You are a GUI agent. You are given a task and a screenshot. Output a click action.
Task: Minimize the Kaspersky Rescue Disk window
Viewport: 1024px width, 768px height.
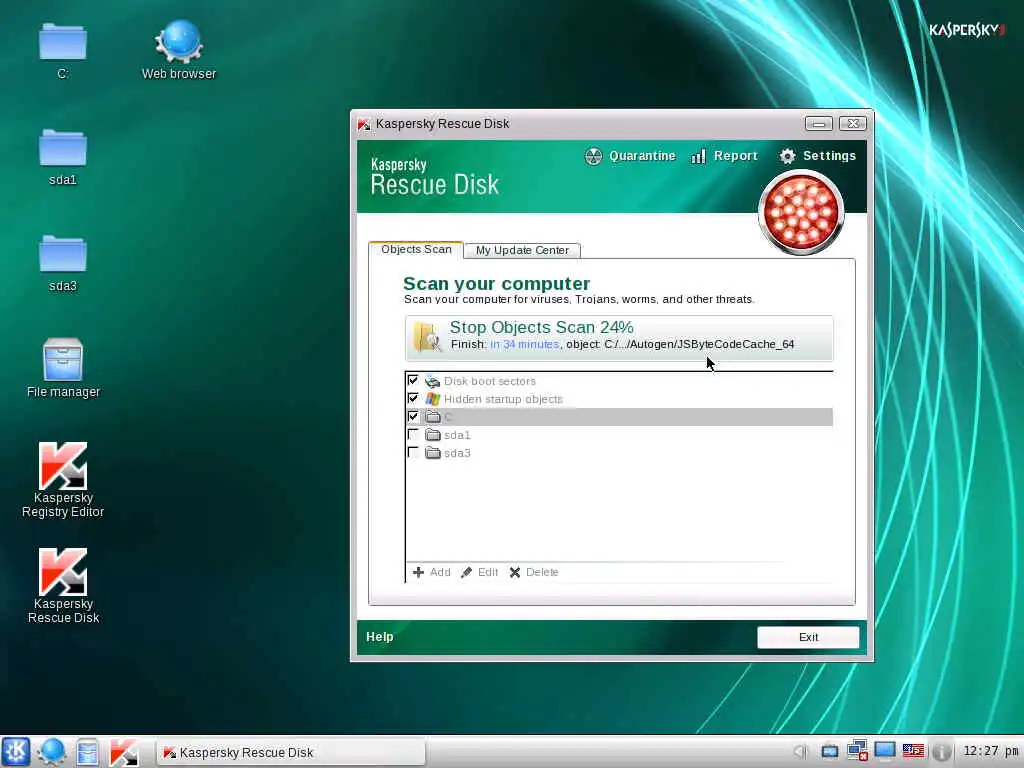818,123
